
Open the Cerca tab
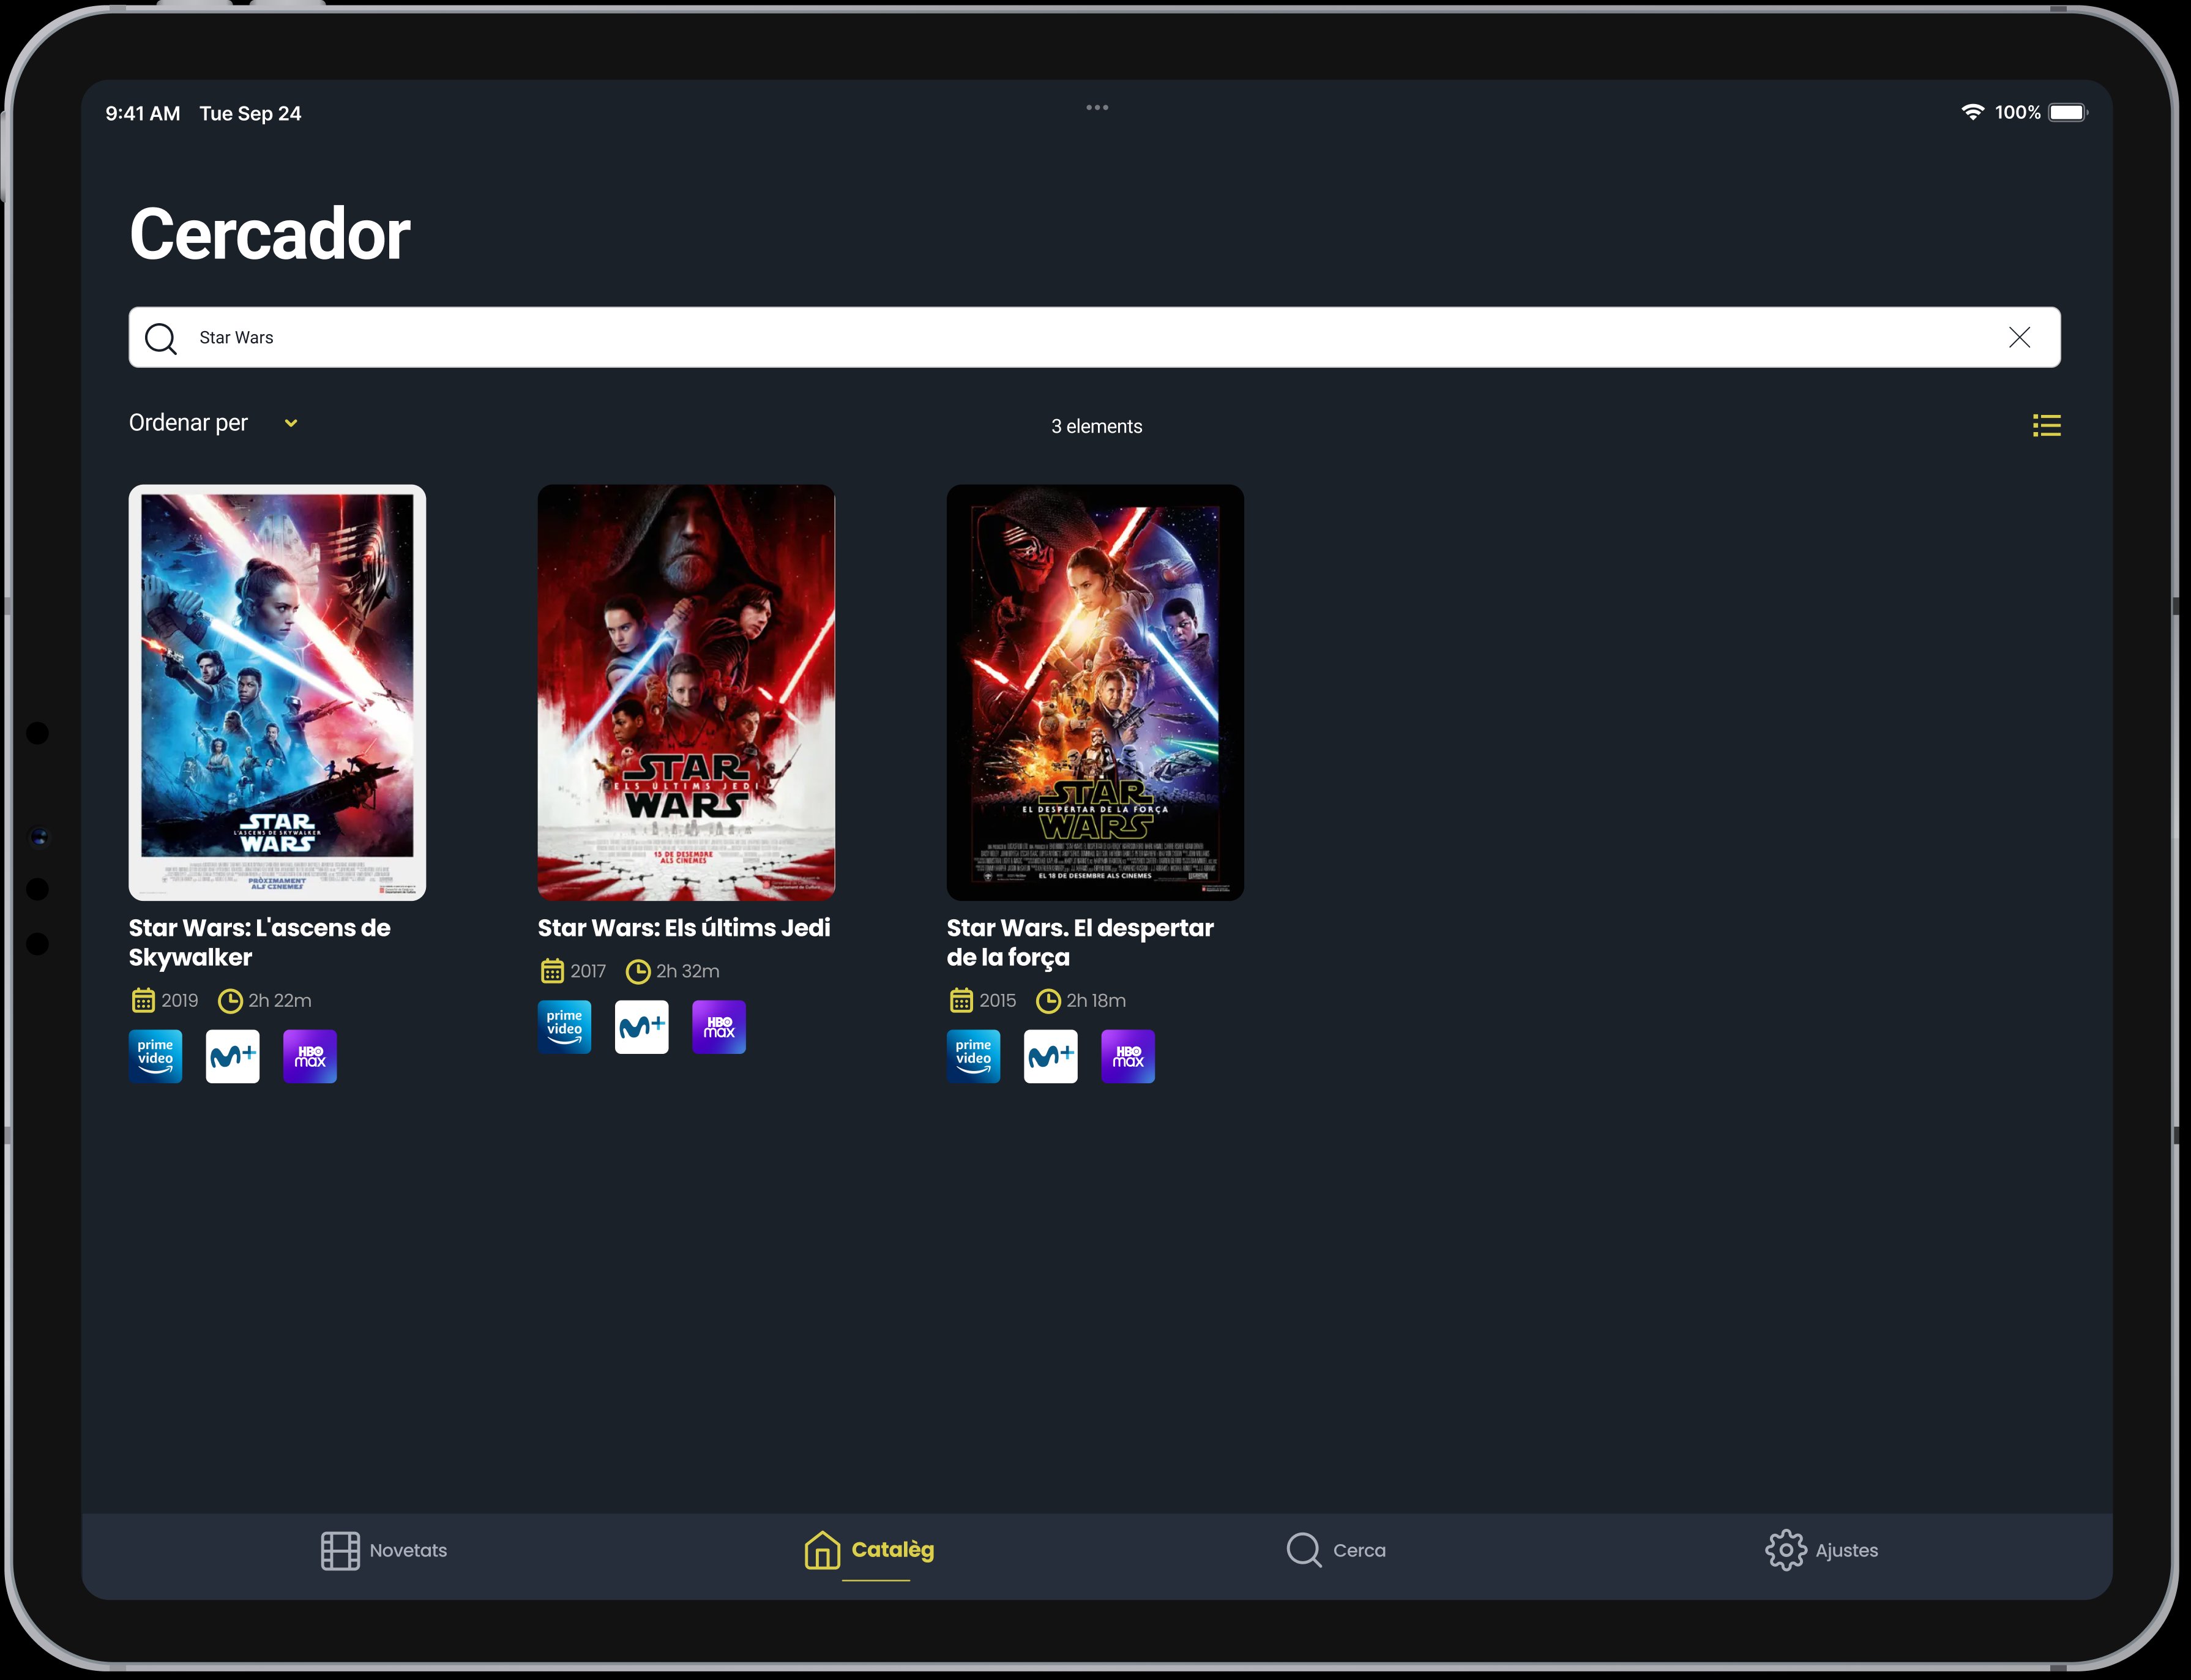[1336, 1550]
